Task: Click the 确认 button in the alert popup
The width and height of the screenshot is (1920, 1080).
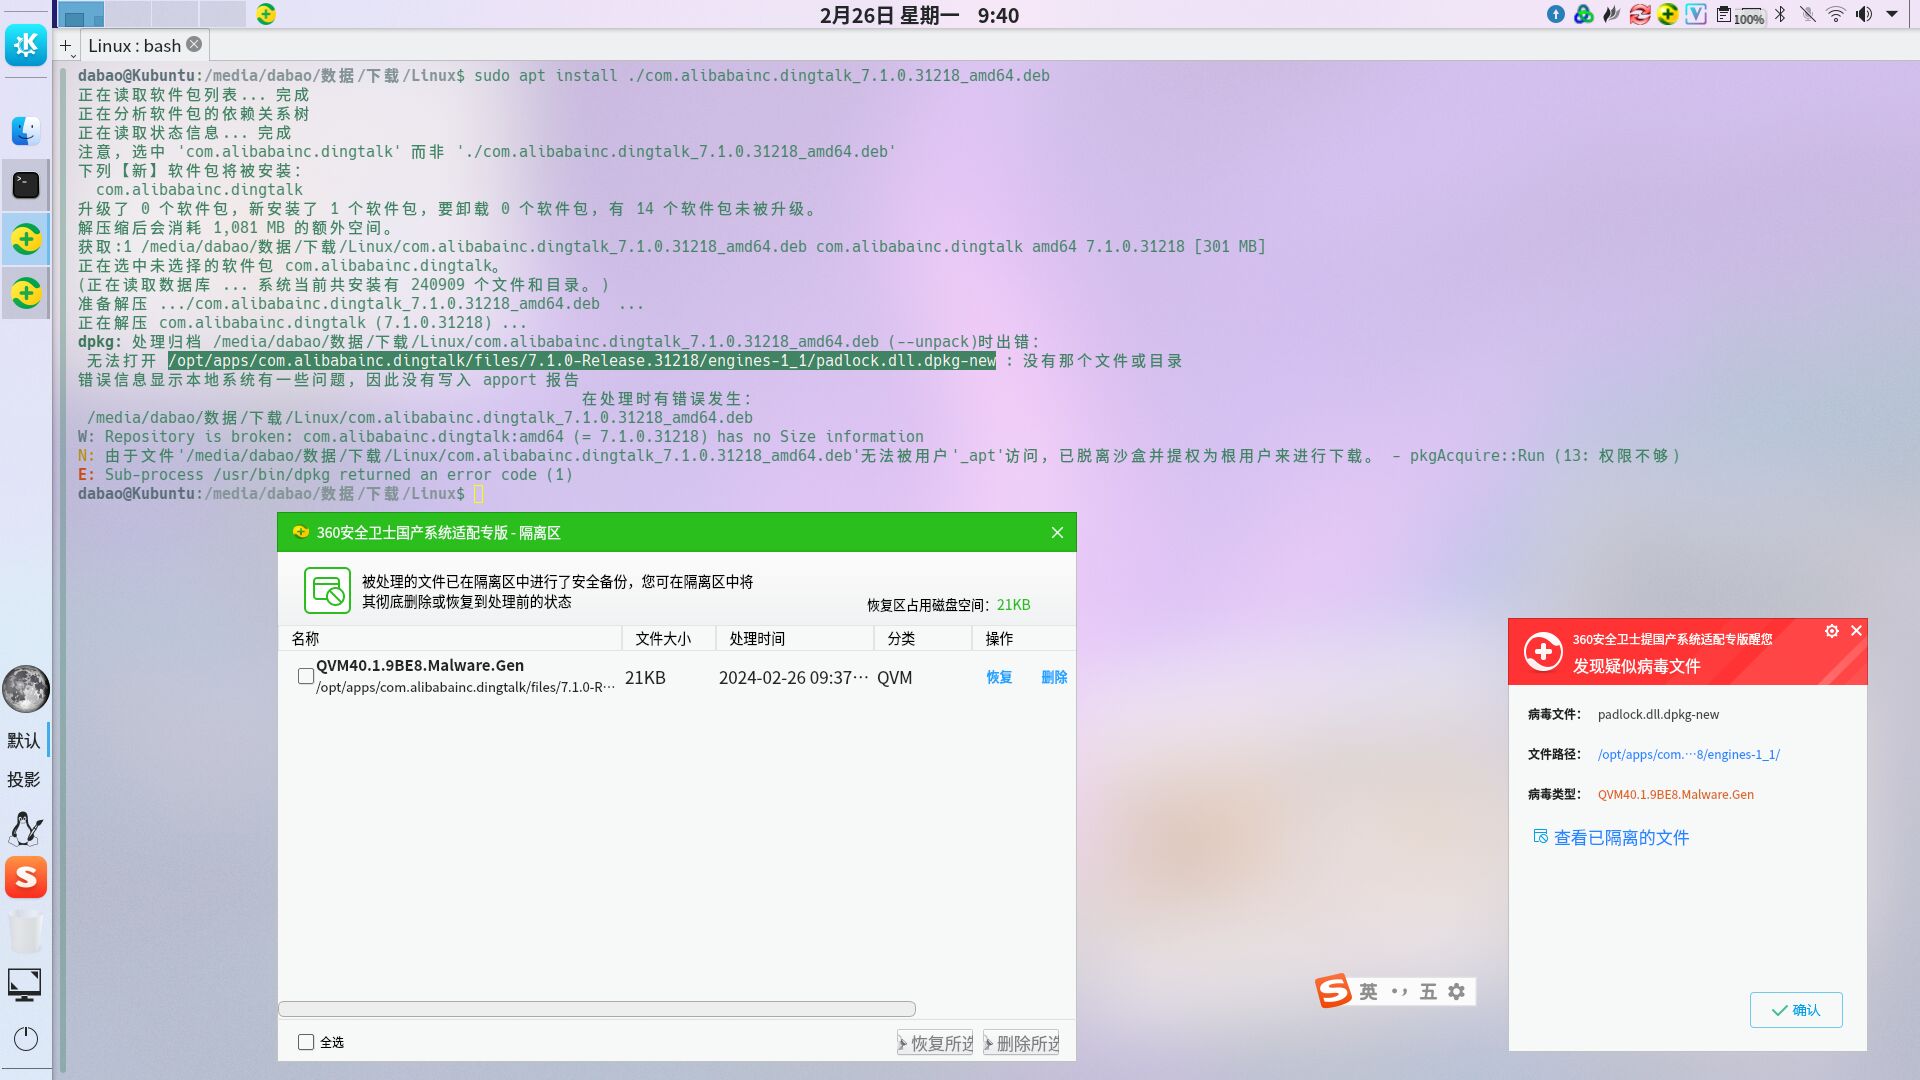Action: pos(1796,1010)
